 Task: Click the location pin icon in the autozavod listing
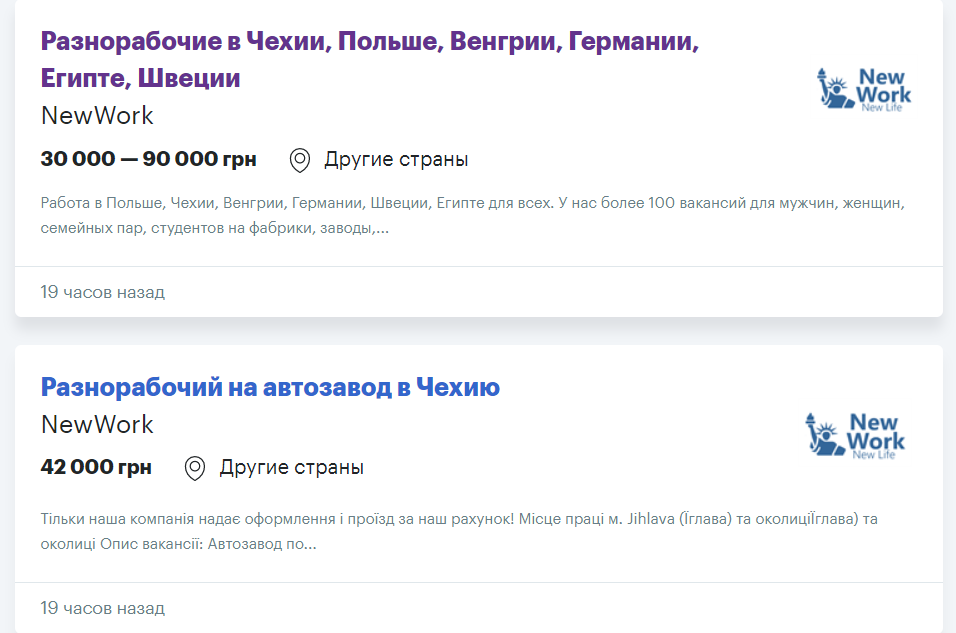(195, 468)
